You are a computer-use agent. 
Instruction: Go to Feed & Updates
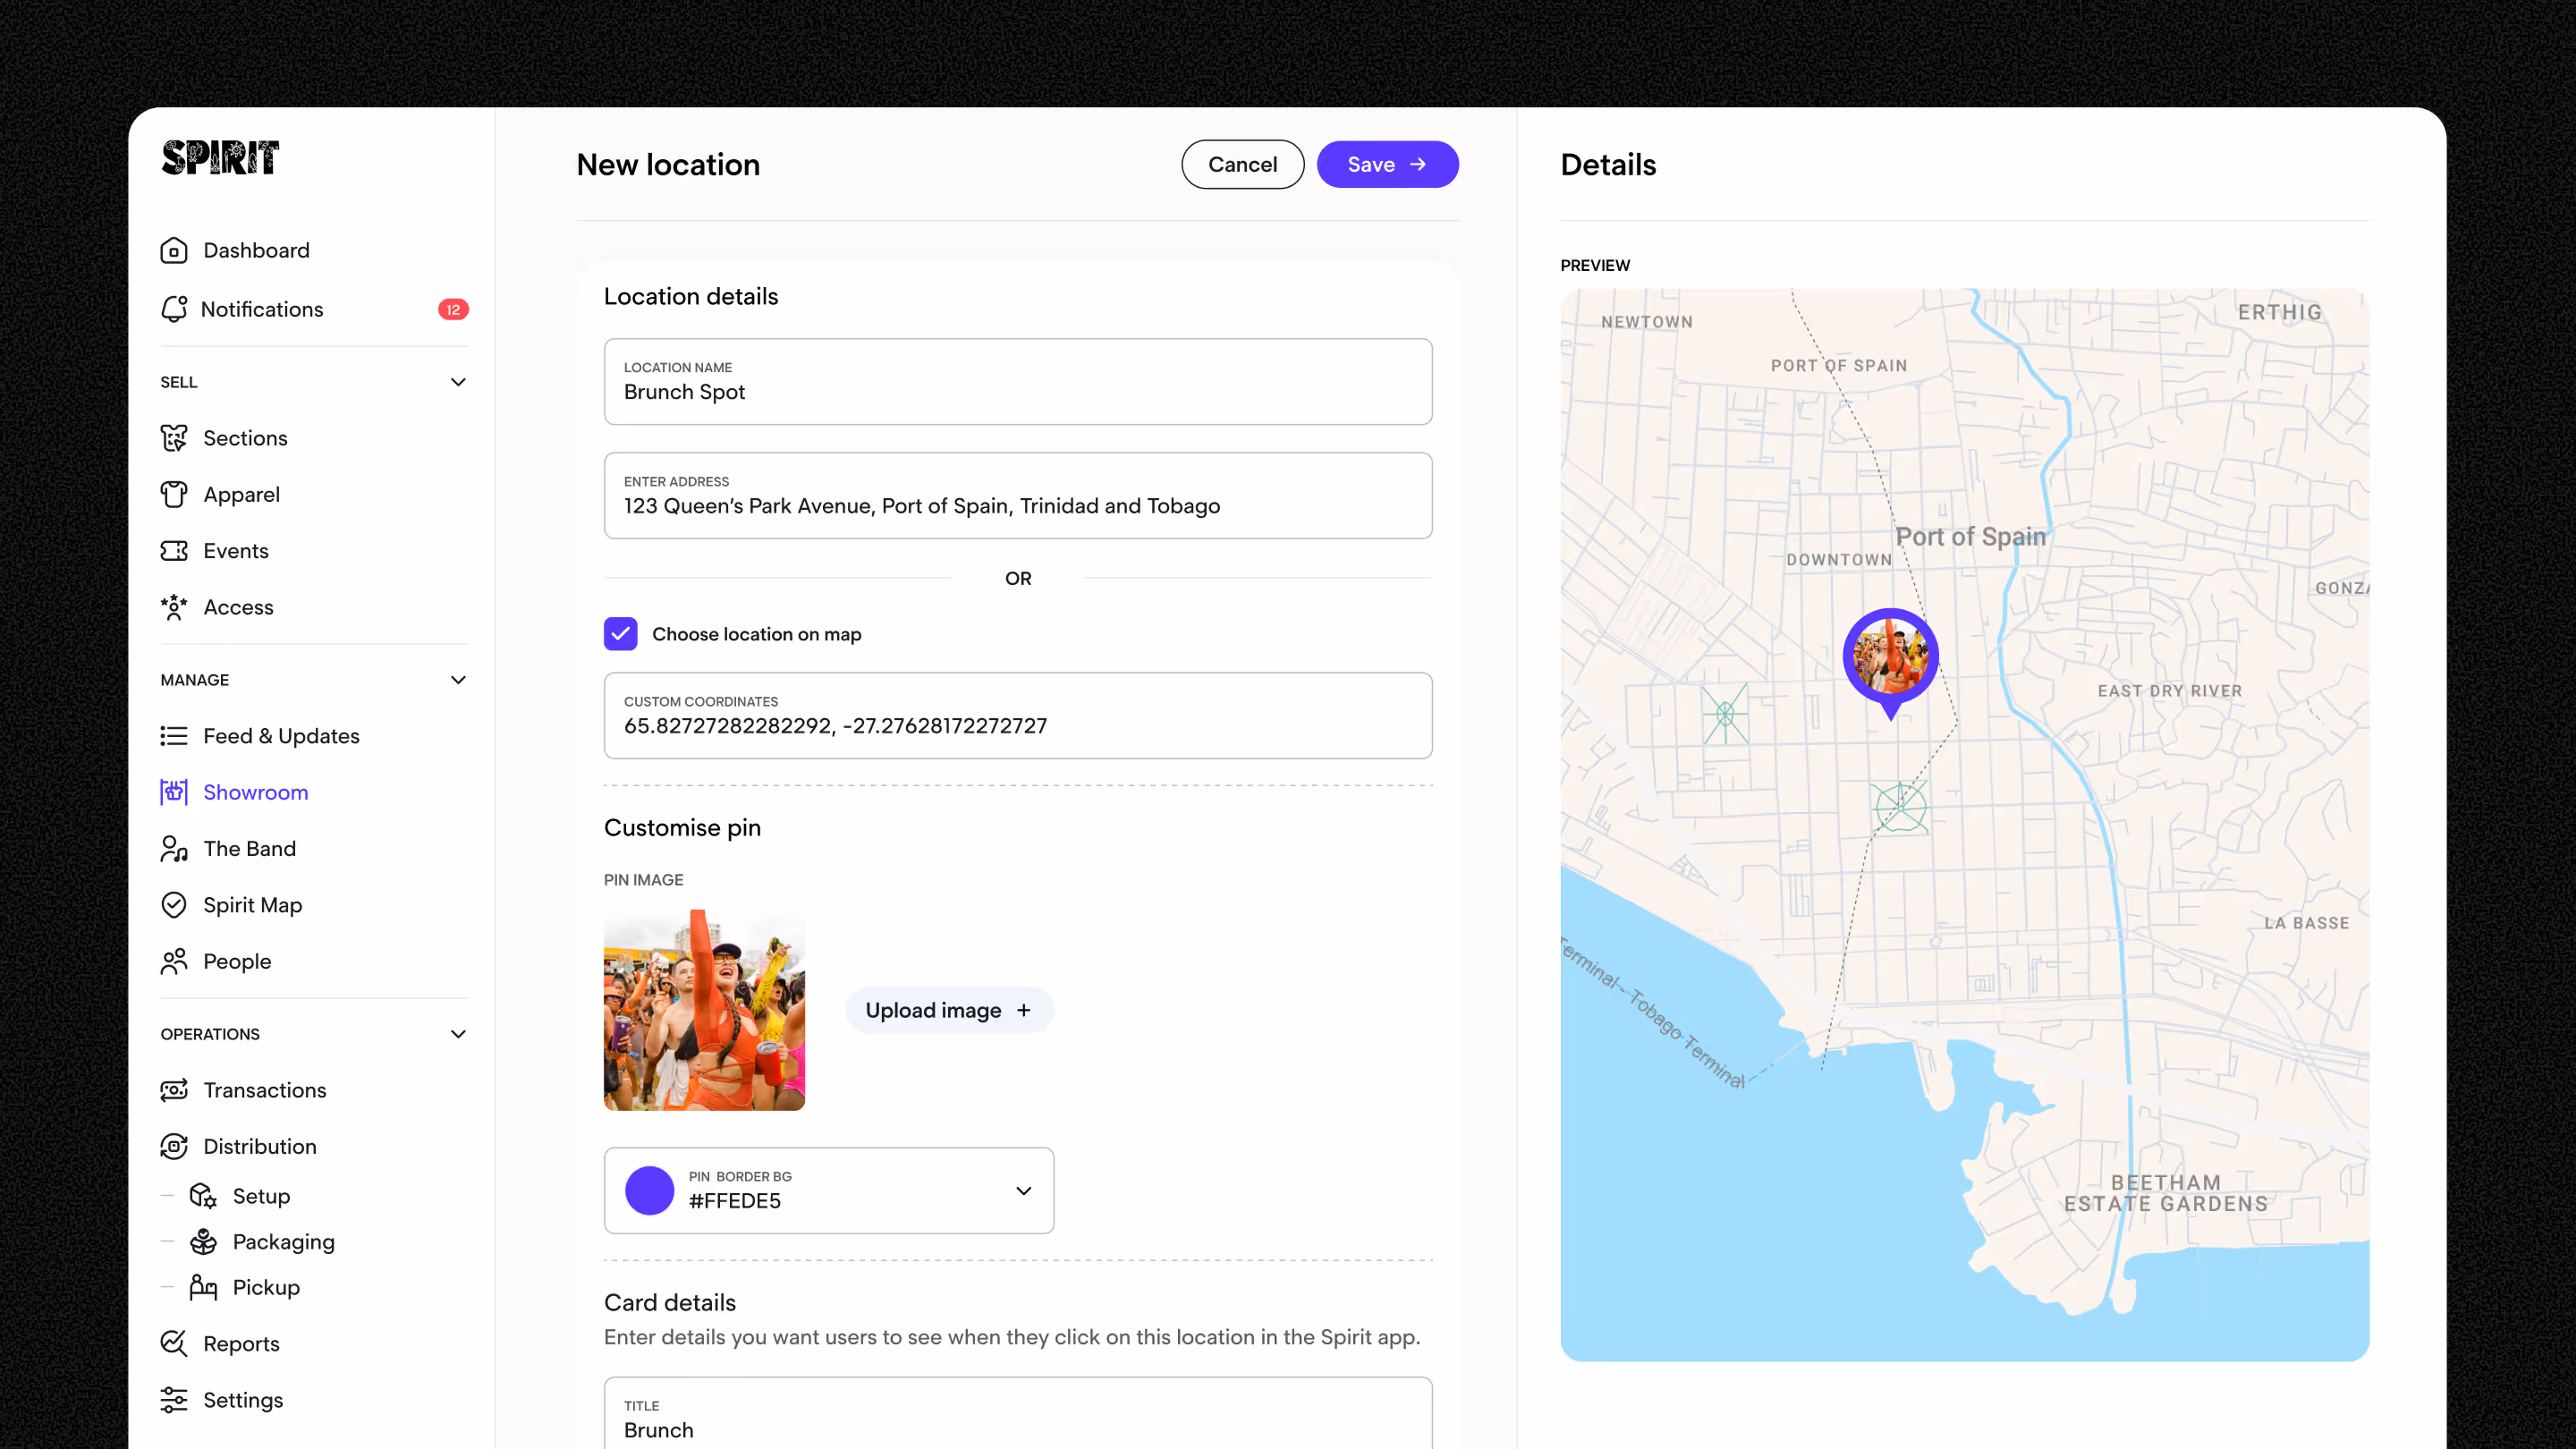(281, 736)
